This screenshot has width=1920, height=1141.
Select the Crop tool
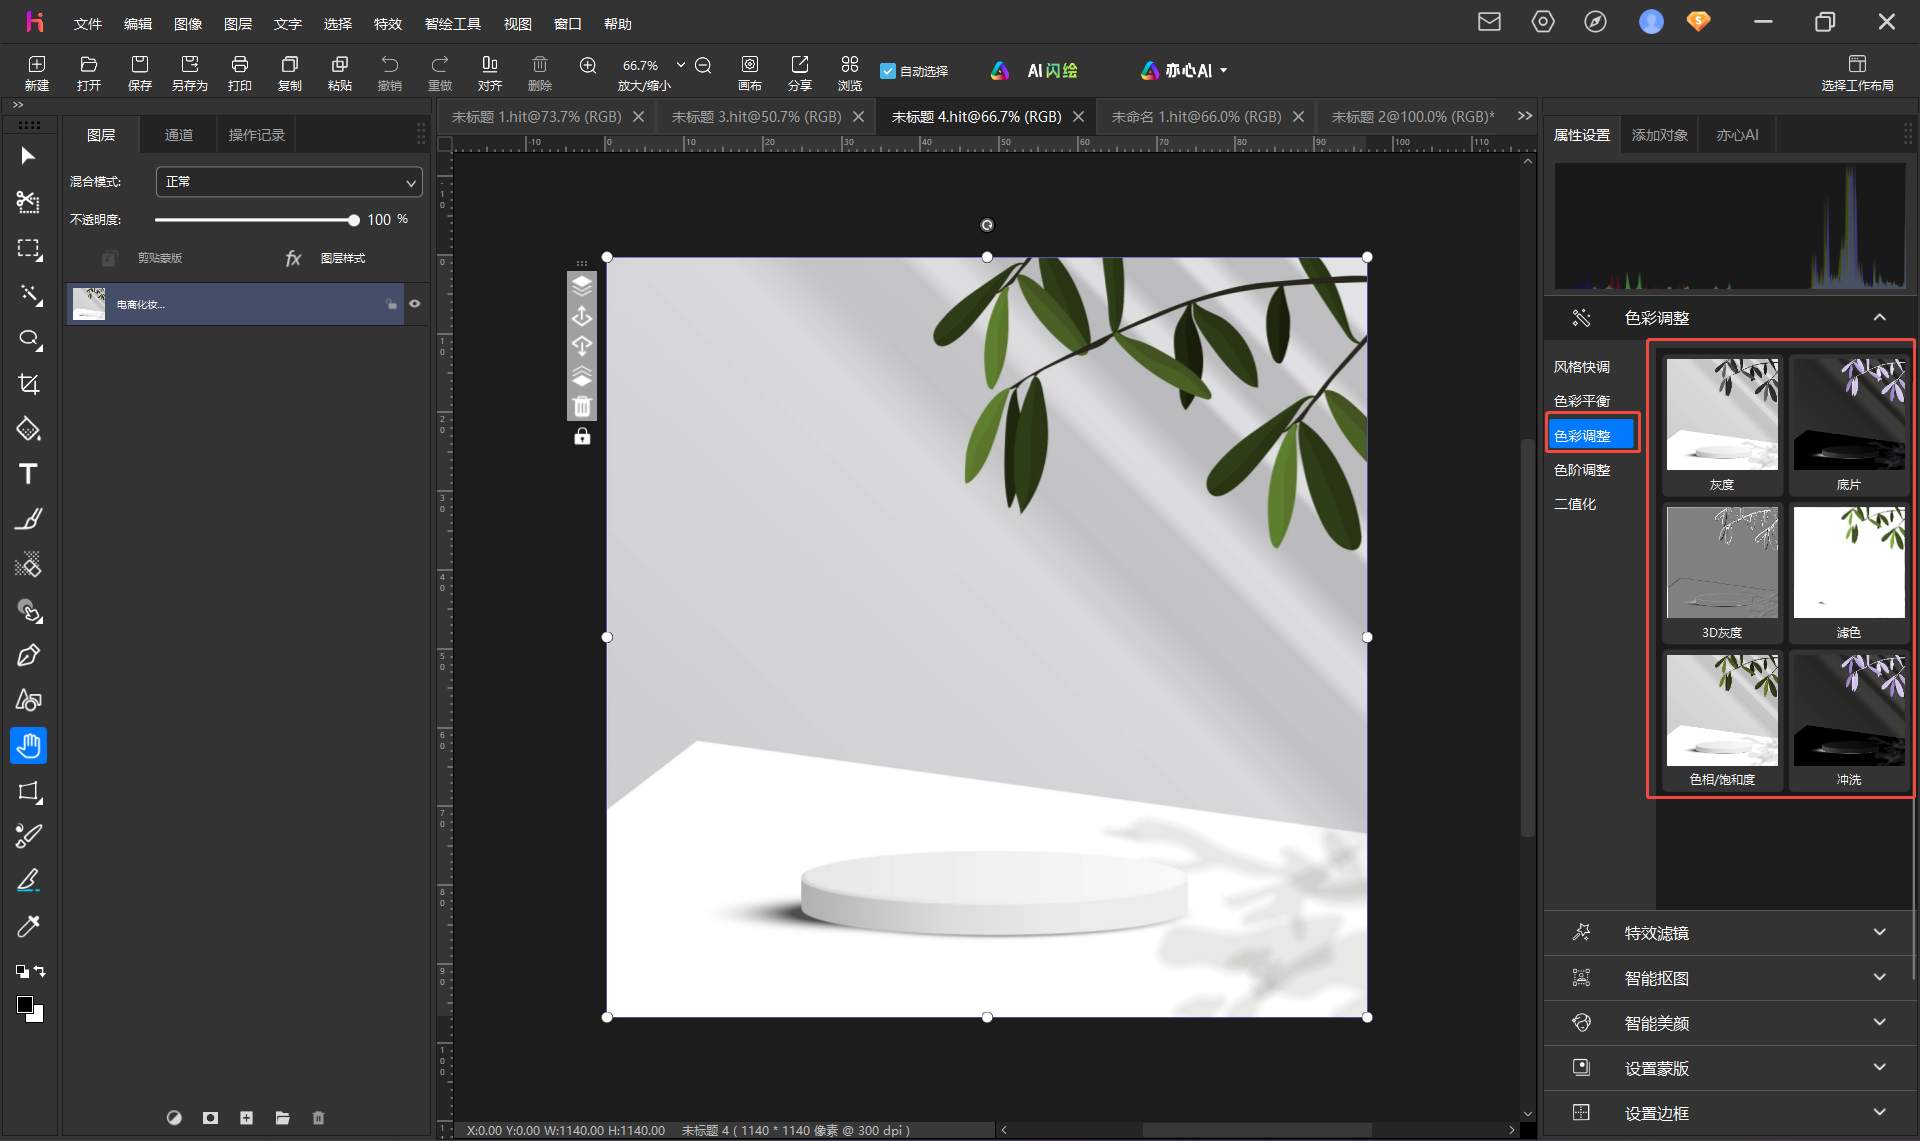tap(28, 384)
